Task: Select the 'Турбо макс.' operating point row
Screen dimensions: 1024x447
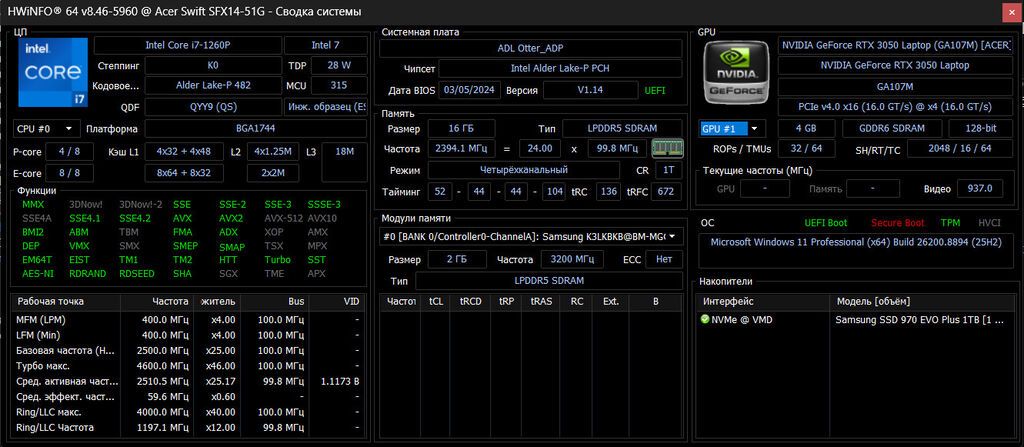Action: (188, 366)
